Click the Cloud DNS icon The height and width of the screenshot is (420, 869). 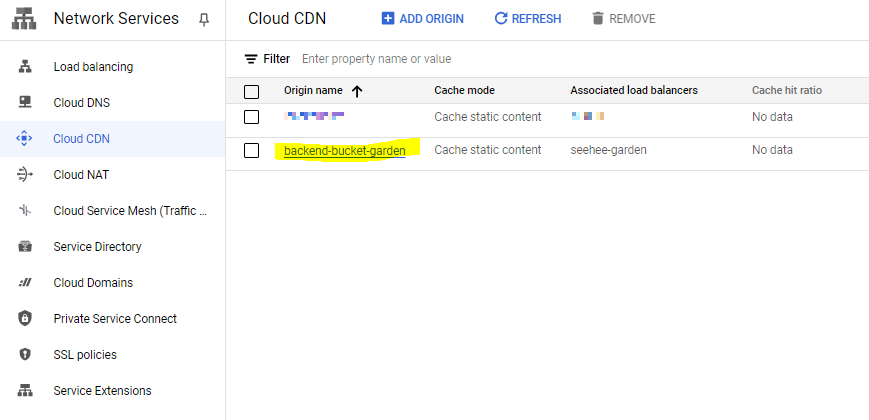25,103
